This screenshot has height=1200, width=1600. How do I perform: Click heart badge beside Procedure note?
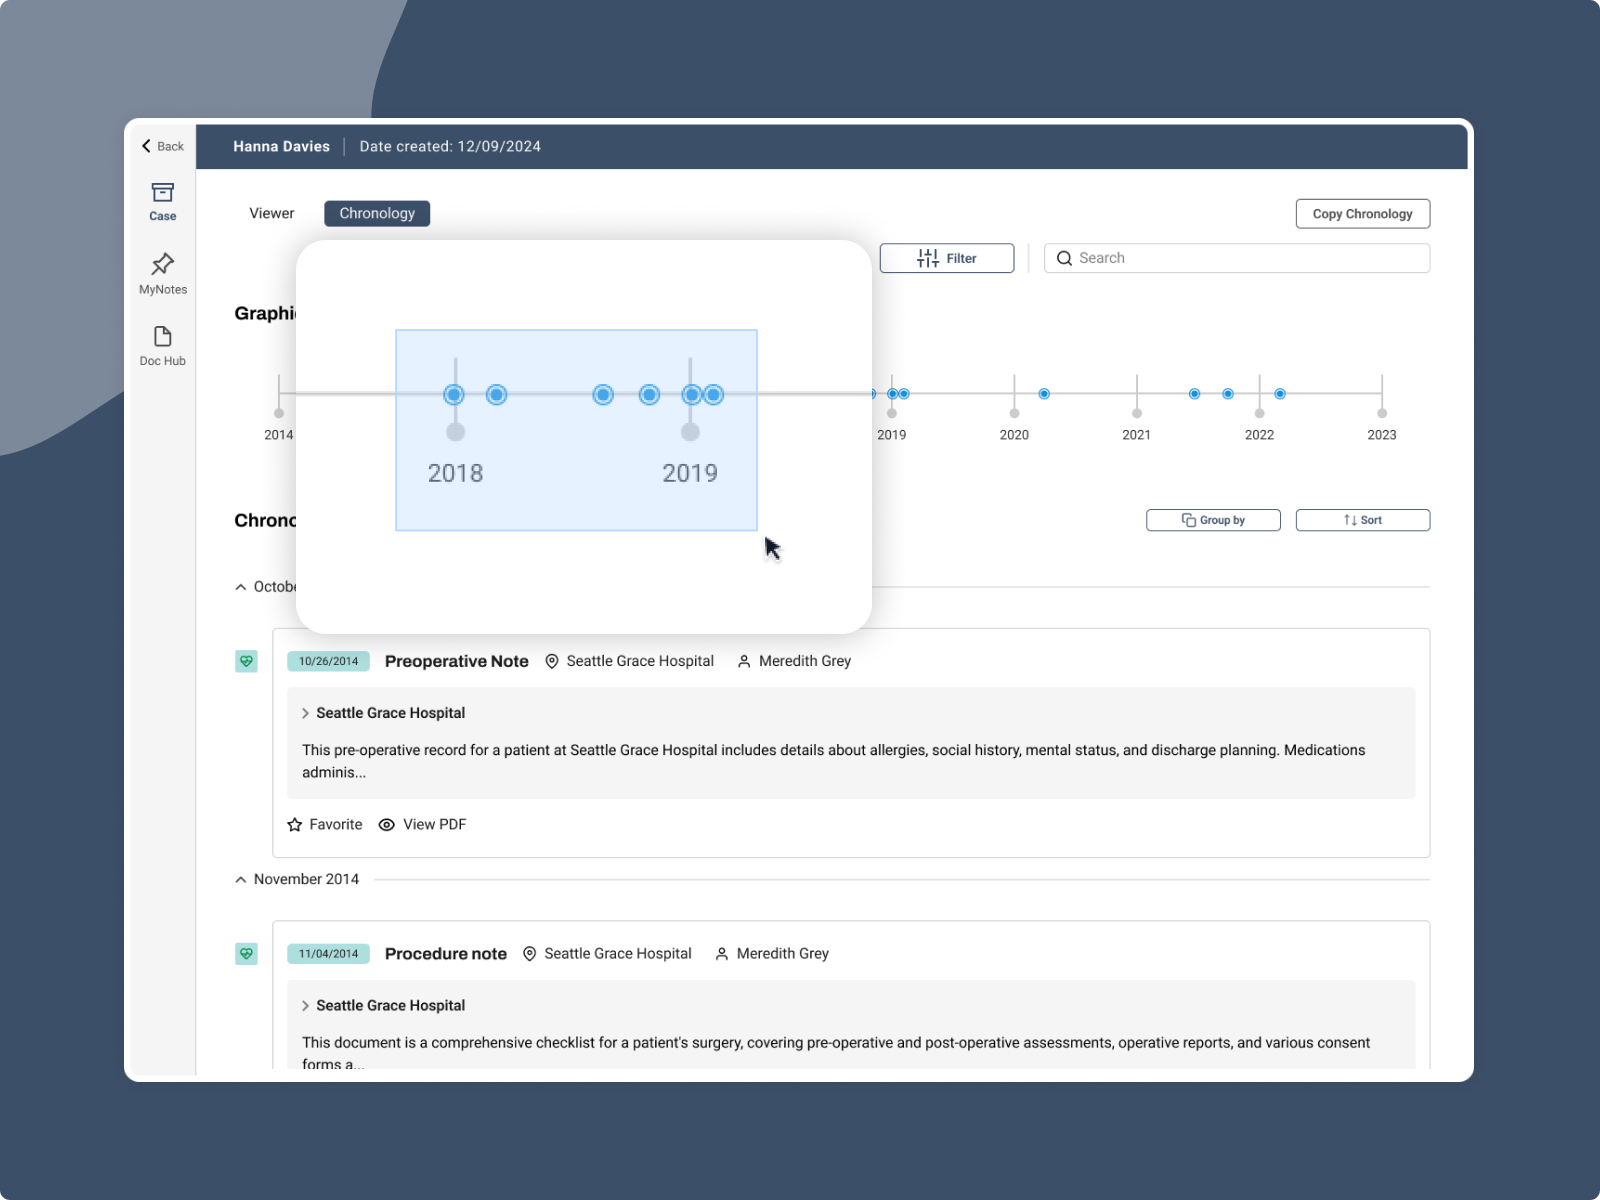[246, 954]
